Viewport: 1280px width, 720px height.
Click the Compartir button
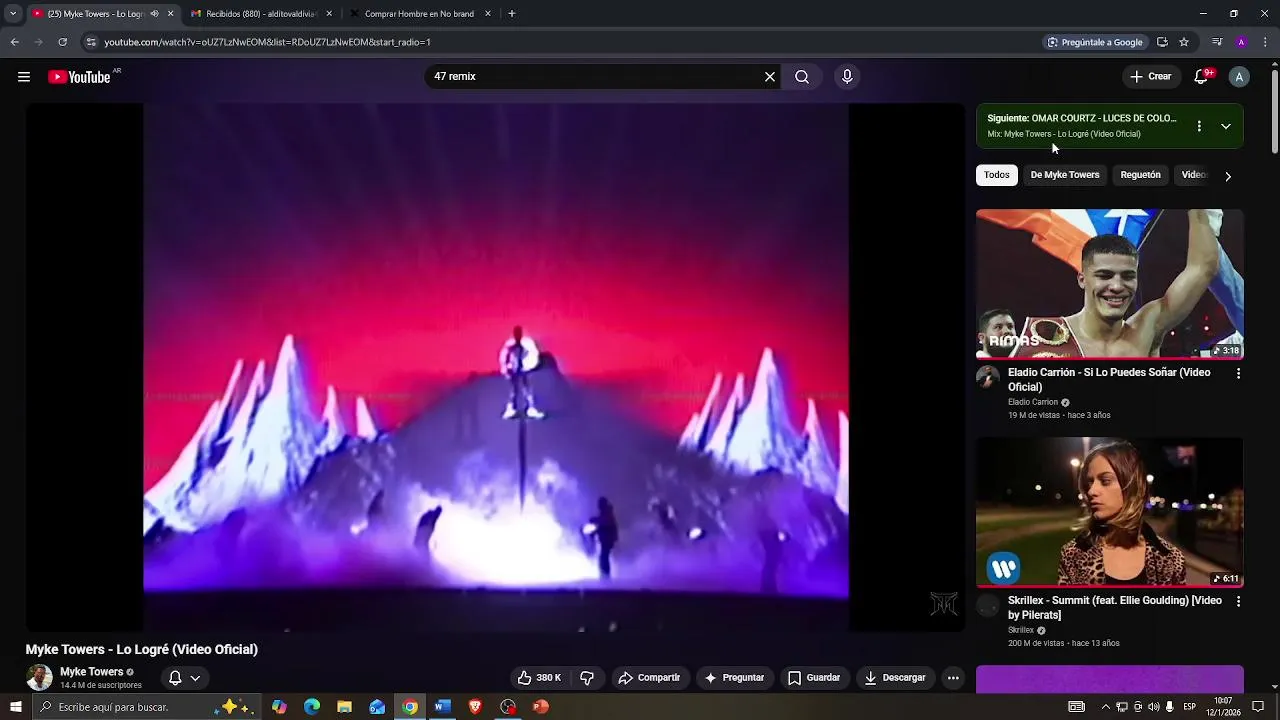pyautogui.click(x=649, y=678)
